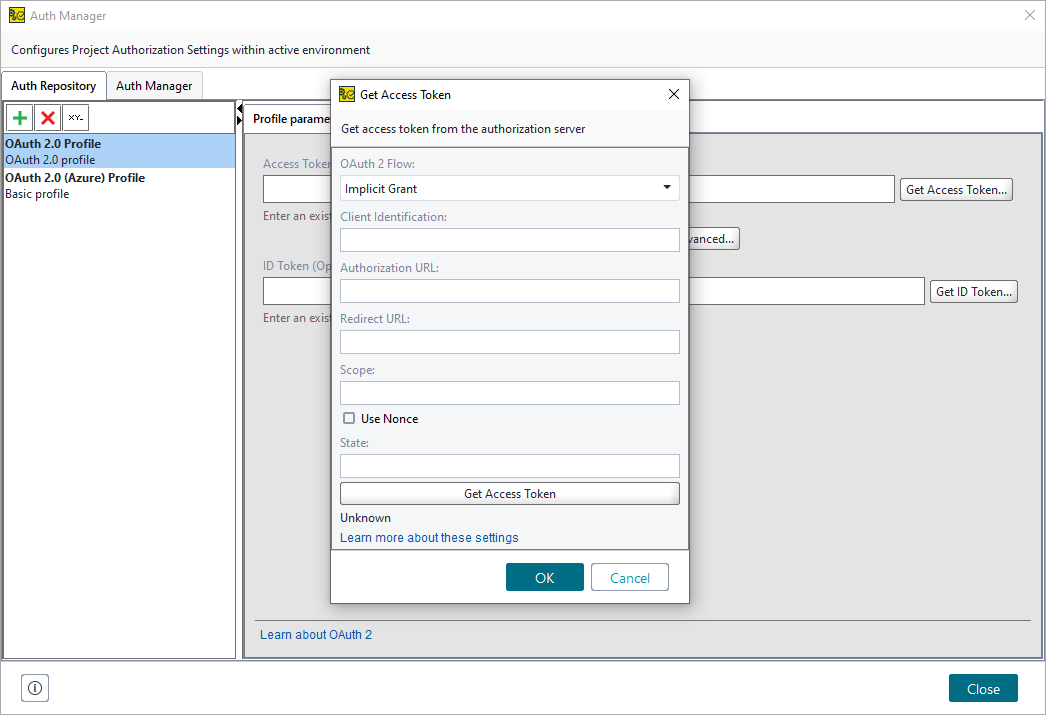Click inside the State input field
1046x715 pixels.
pos(509,465)
